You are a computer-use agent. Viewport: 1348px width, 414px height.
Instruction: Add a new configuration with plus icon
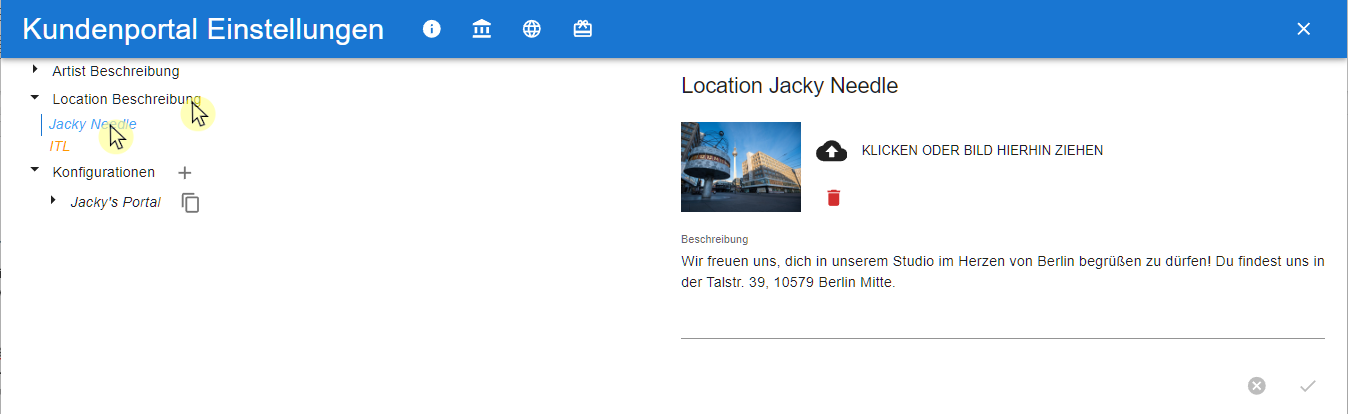click(x=185, y=173)
